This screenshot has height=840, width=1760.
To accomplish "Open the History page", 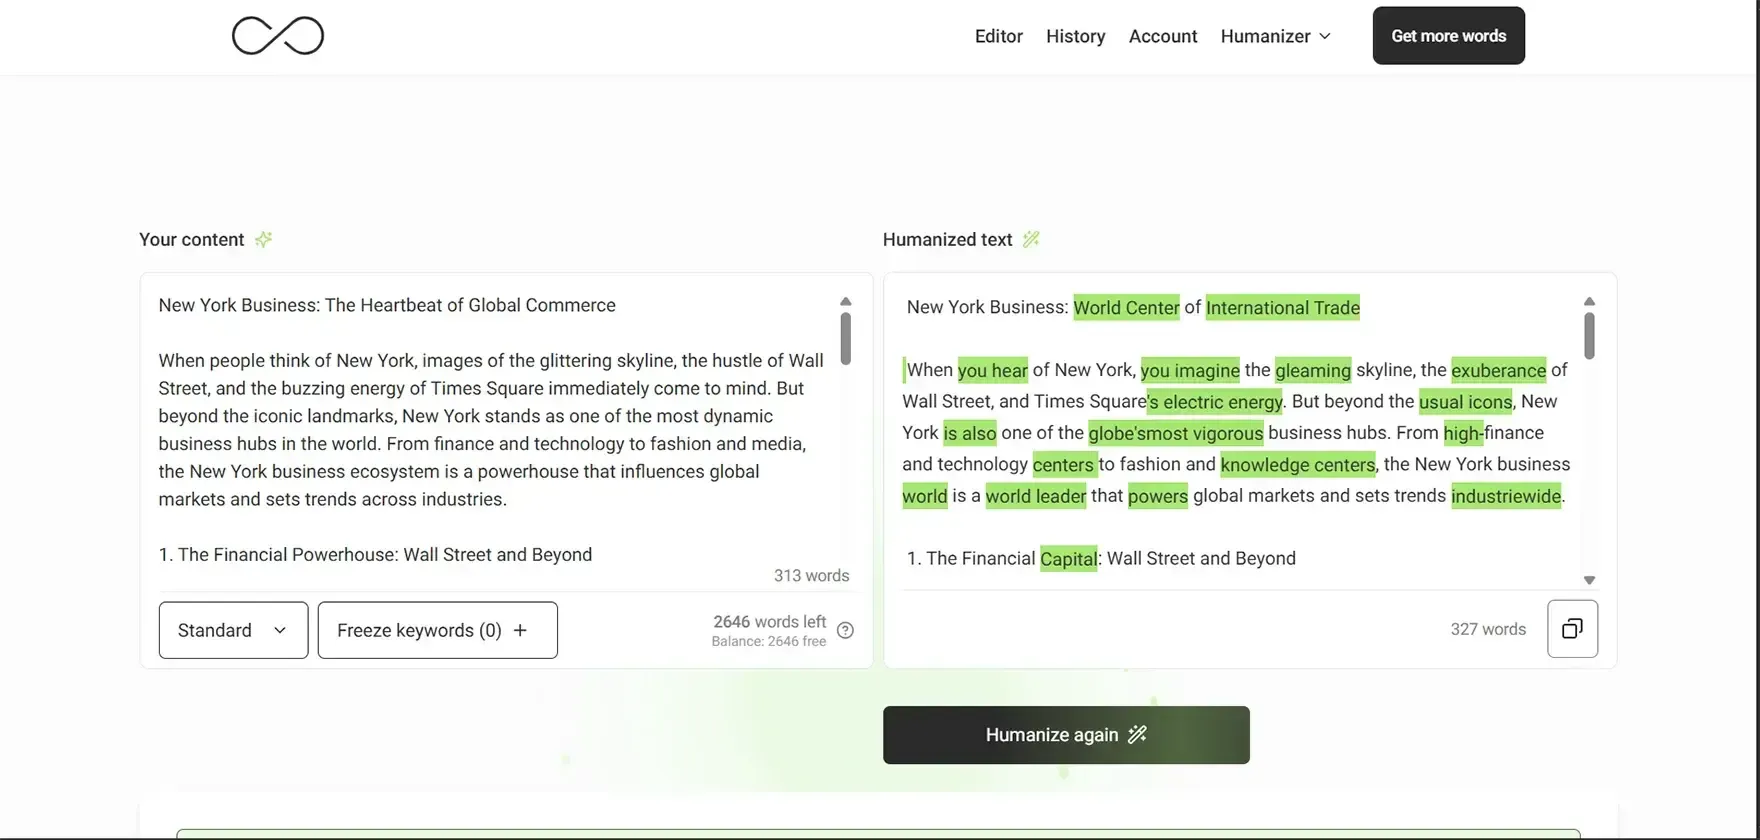I will pyautogui.click(x=1075, y=36).
